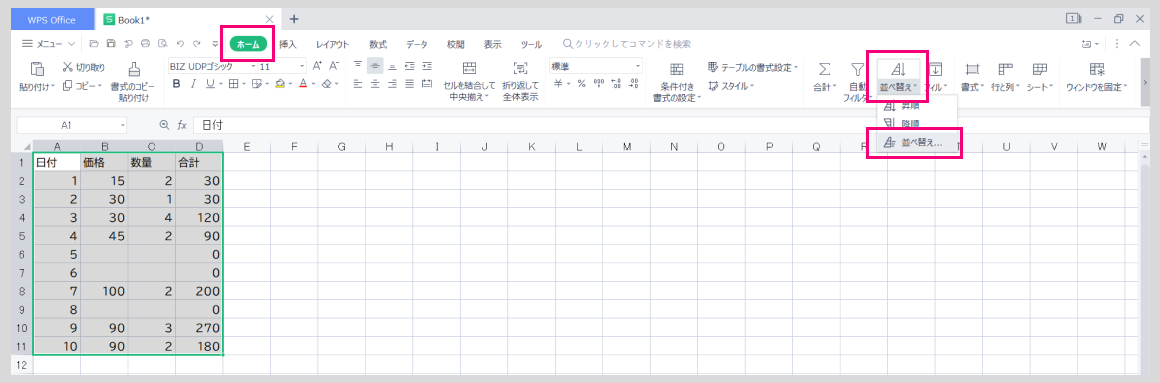Viewport: 1160px width, 383px height.
Task: Open Table Format (テーブルの書式設定) dropdown
Action: 753,67
